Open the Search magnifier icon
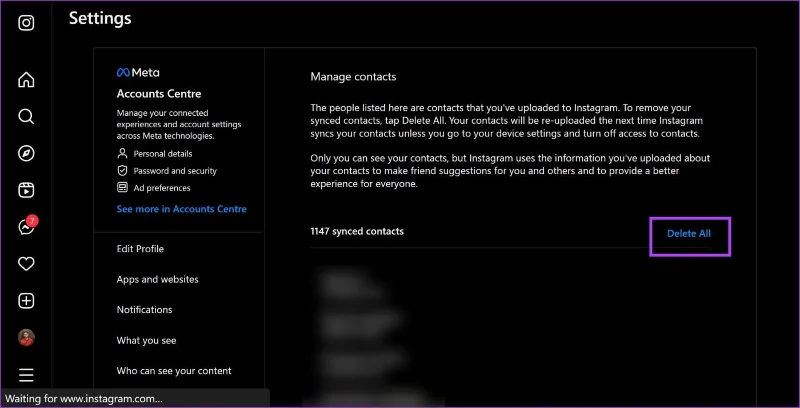800x408 pixels. coord(26,116)
